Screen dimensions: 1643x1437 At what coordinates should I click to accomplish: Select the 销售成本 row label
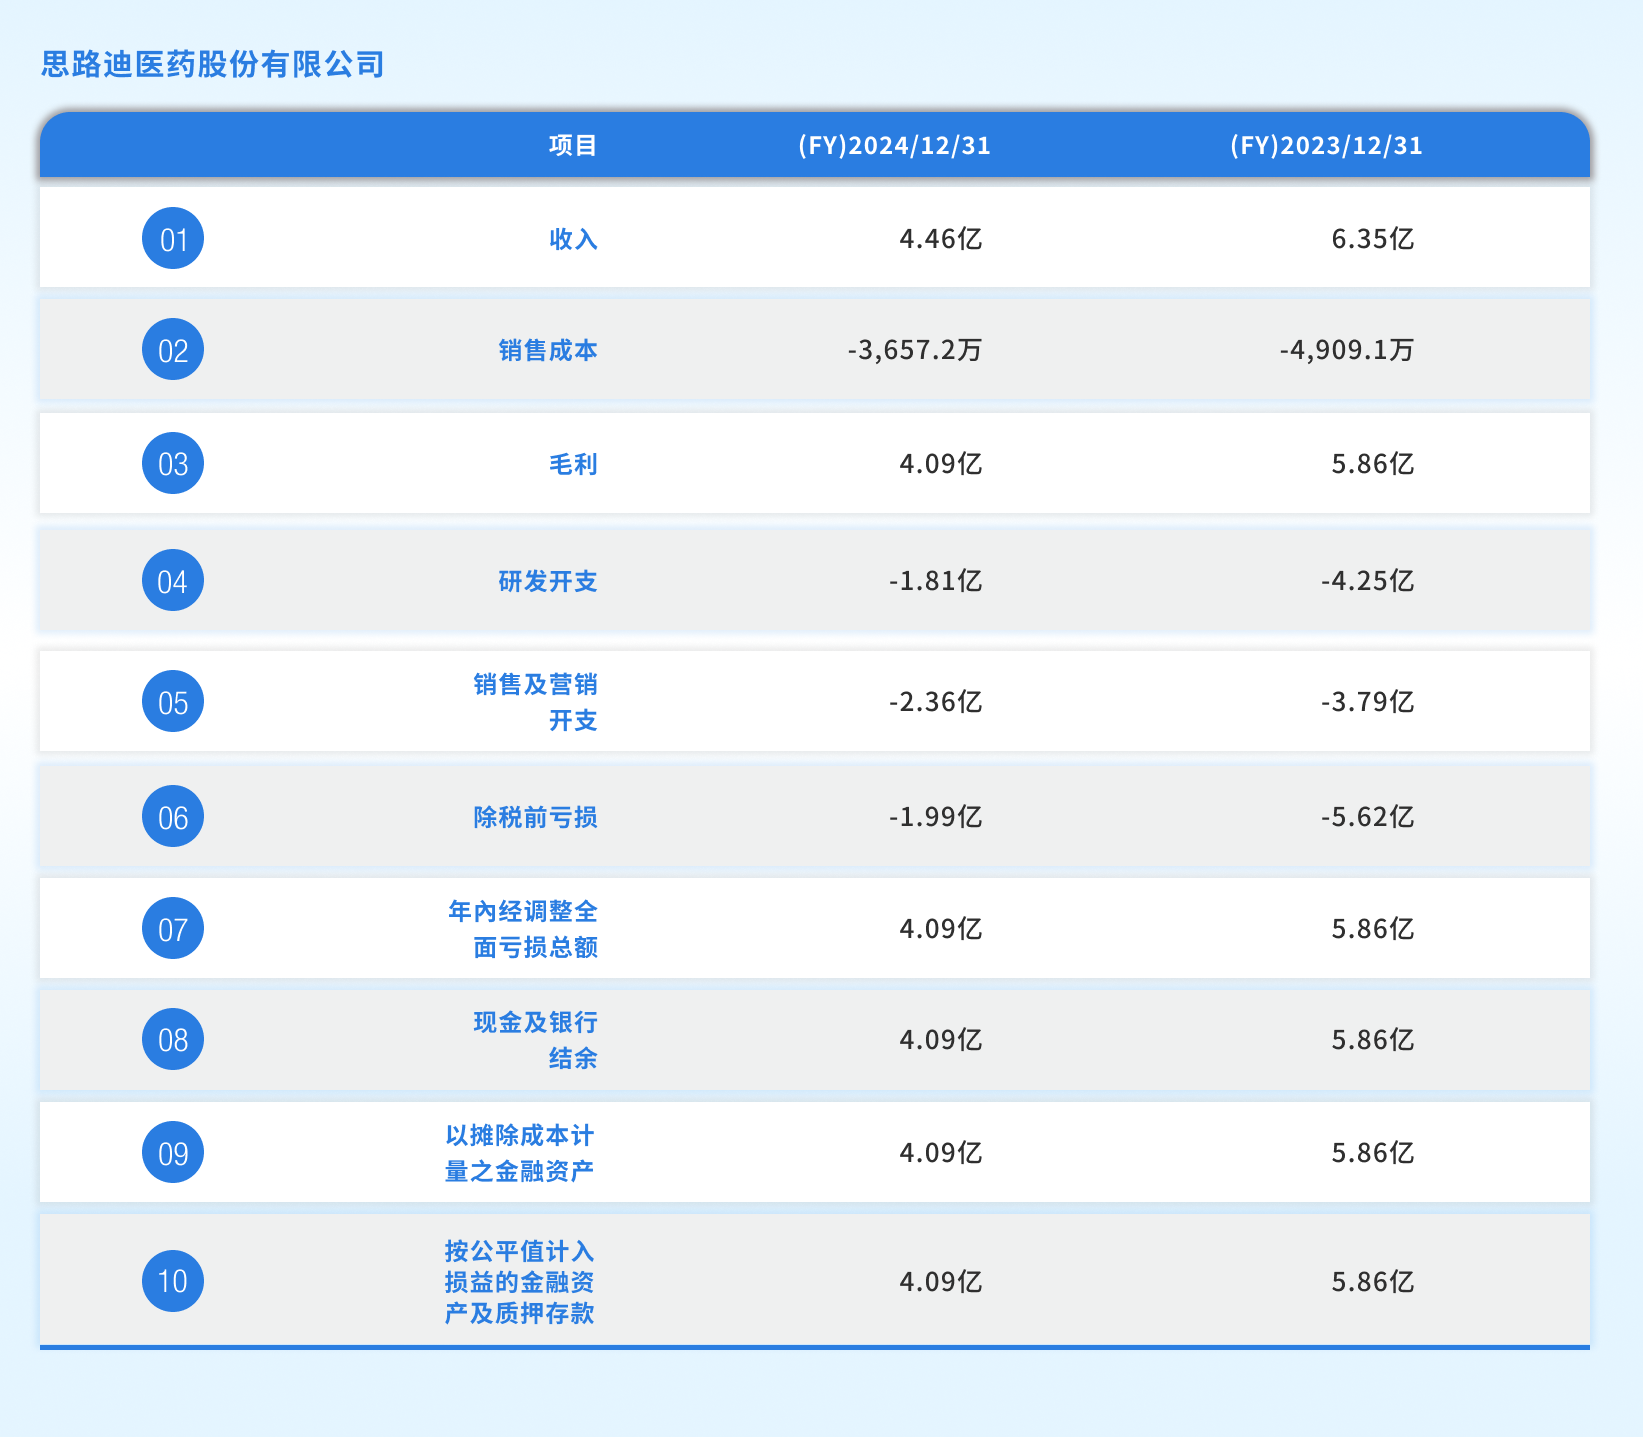click(x=548, y=350)
